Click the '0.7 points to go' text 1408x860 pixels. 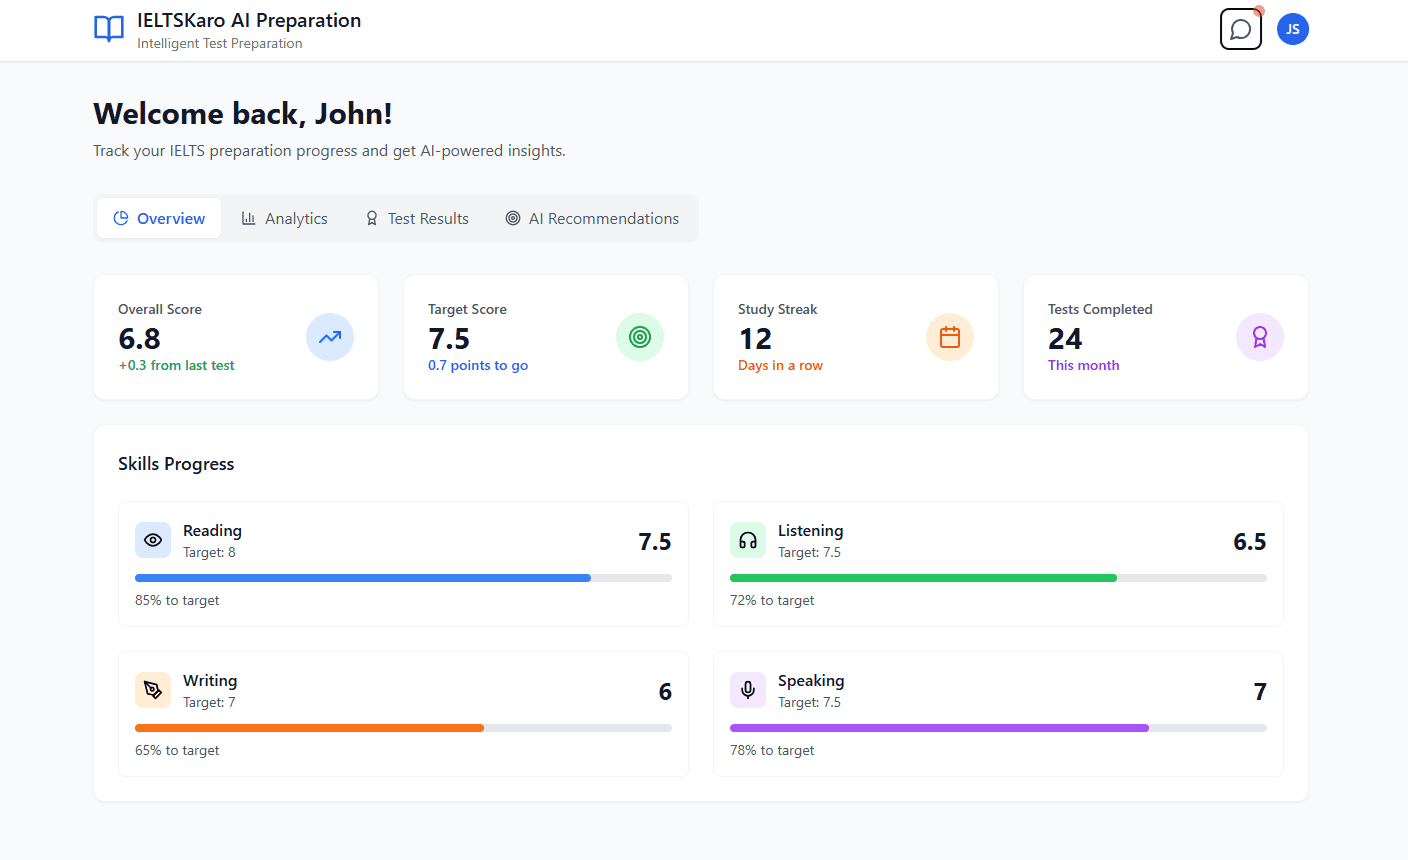click(478, 365)
